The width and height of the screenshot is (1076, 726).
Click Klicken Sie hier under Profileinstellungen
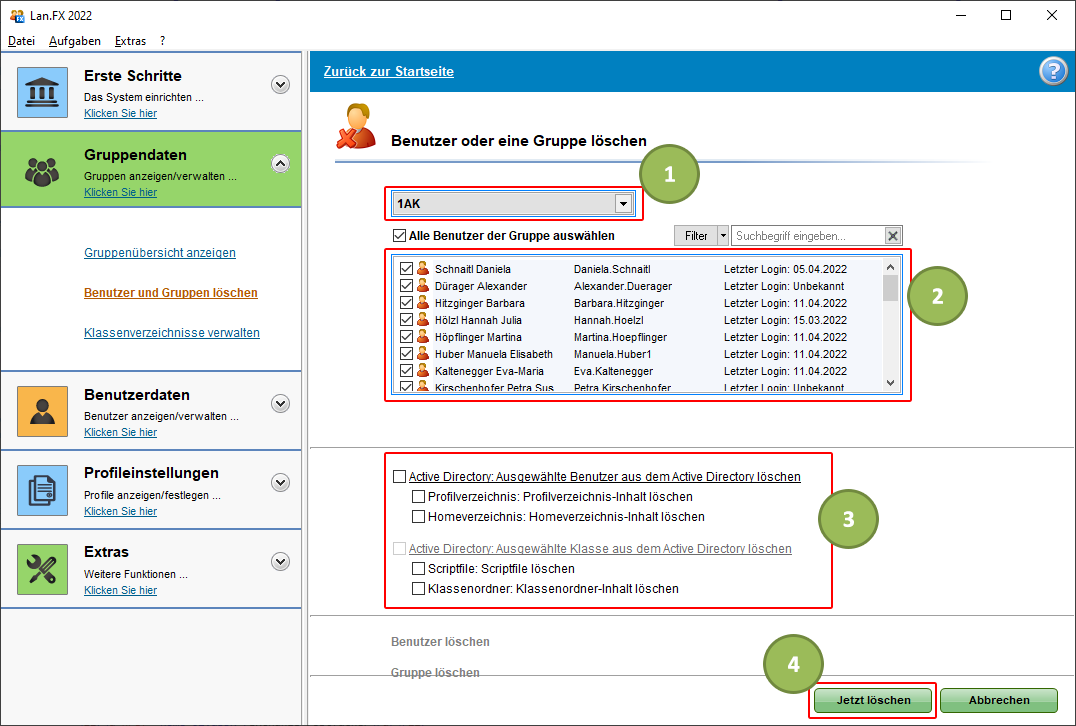(x=120, y=511)
